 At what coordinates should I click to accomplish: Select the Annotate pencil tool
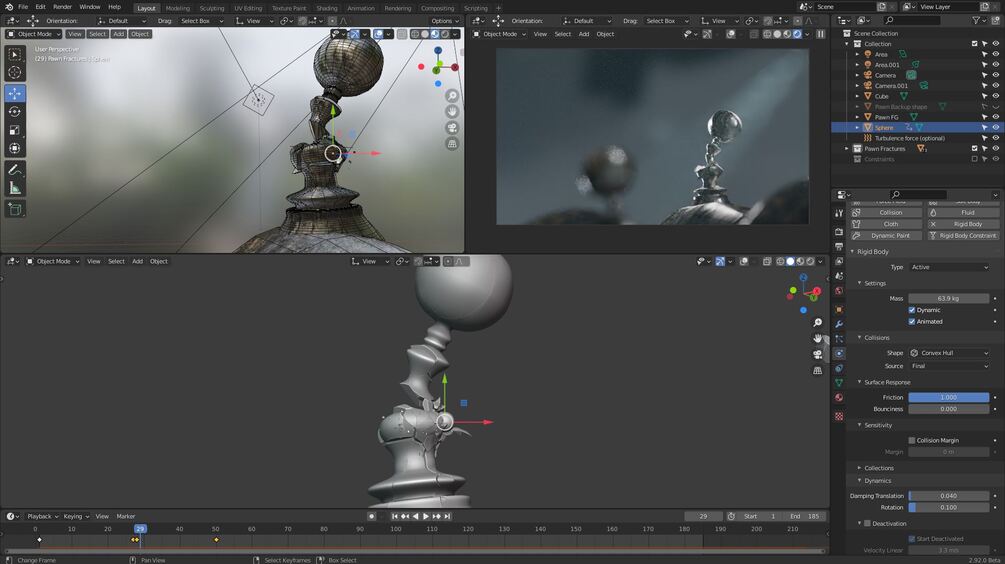coord(15,170)
